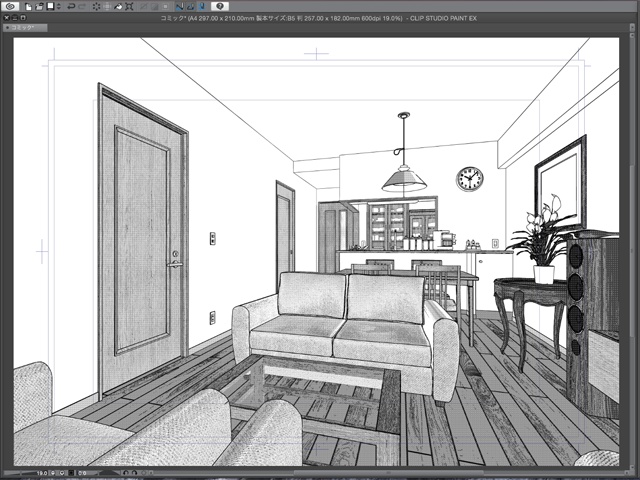Redo the last undone action
The width and height of the screenshot is (640, 480).
click(x=82, y=7)
